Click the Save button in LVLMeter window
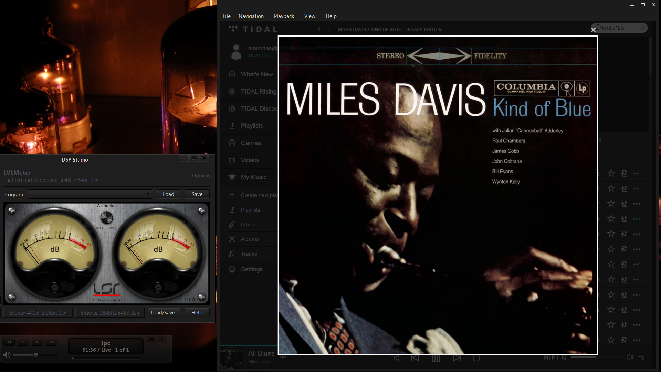This screenshot has width=661, height=372. [x=197, y=194]
